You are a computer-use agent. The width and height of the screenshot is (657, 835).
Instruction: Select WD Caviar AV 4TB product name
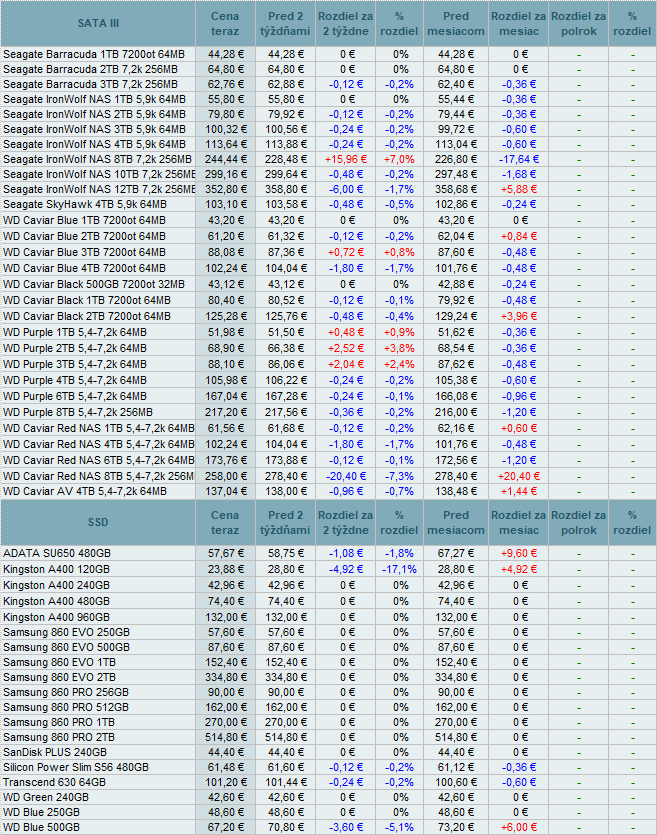click(85, 491)
